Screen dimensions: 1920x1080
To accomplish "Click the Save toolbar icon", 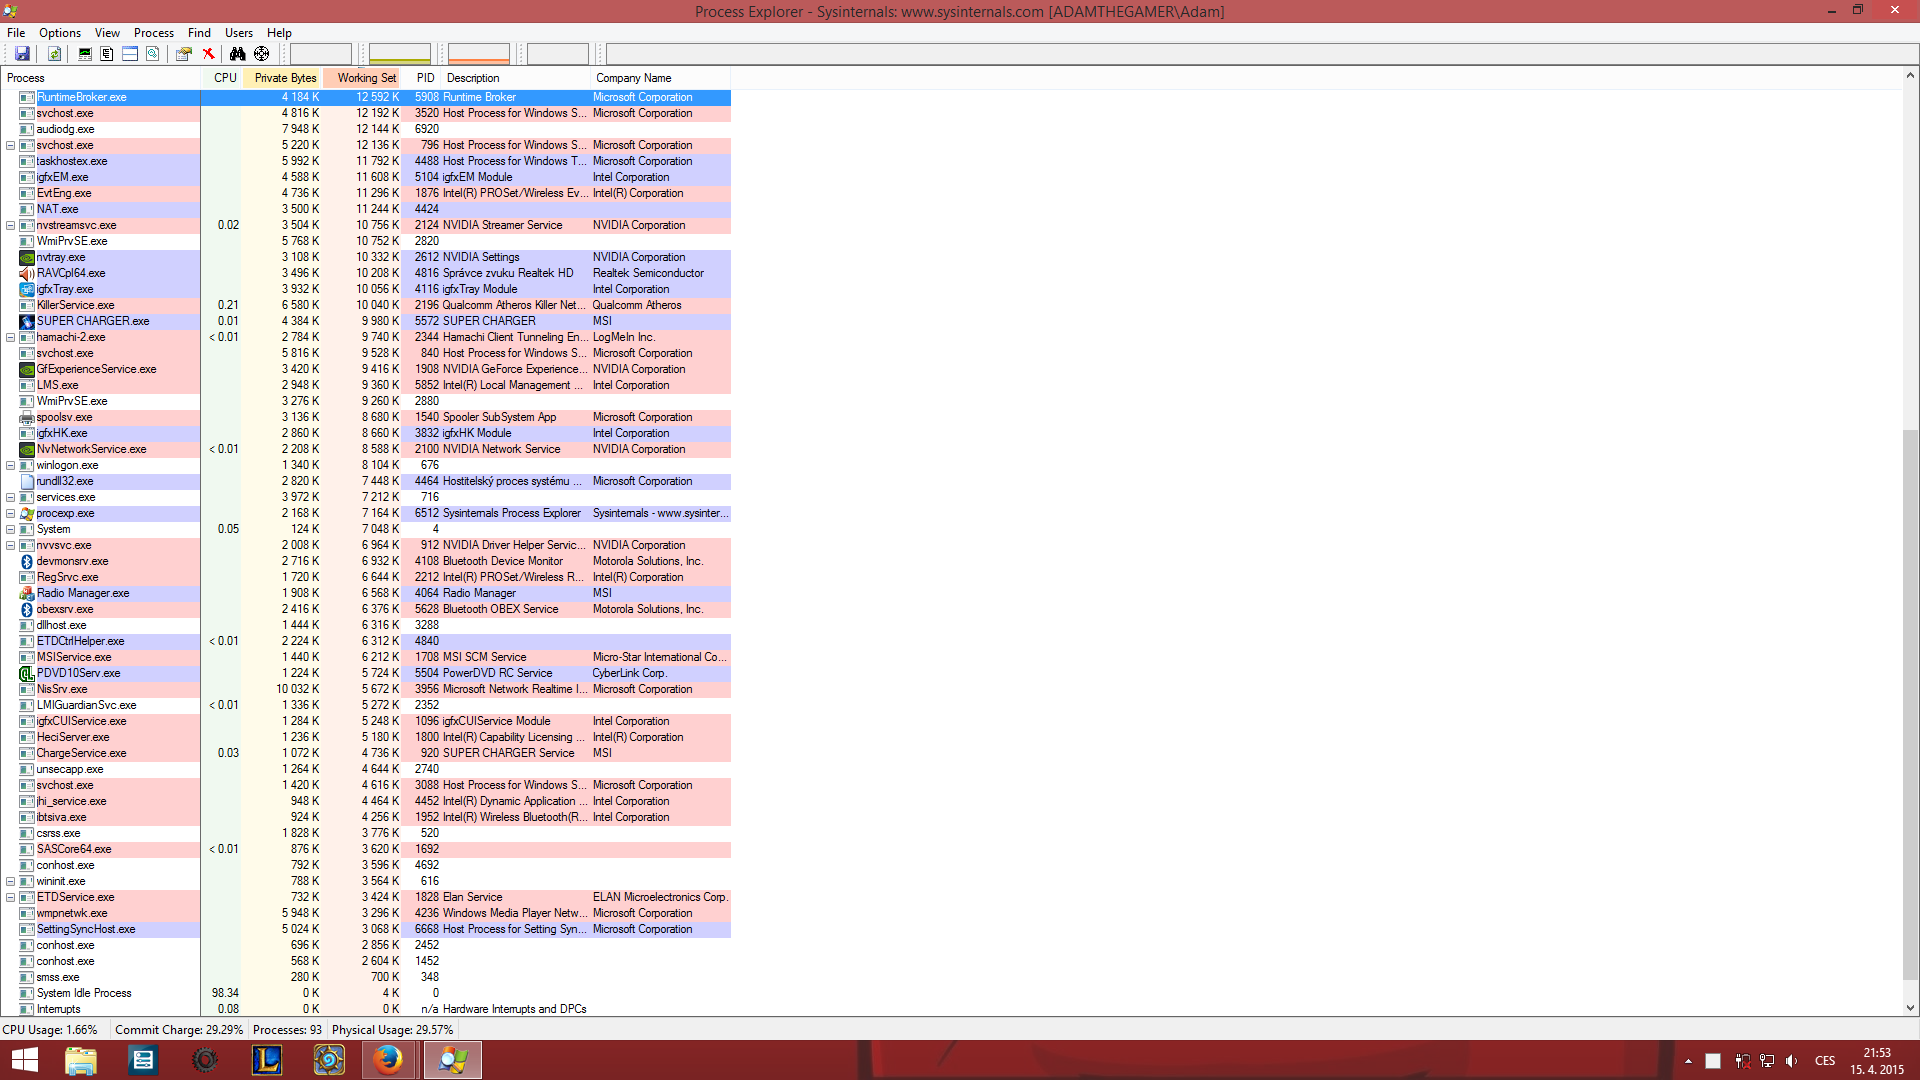I will [x=22, y=54].
